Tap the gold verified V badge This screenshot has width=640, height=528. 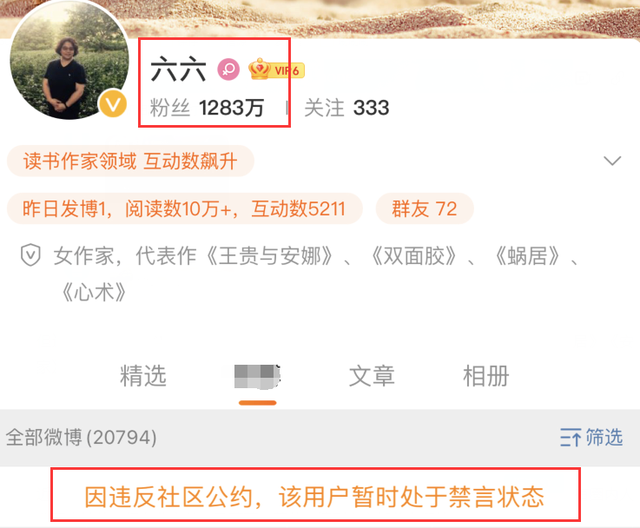pos(113,103)
